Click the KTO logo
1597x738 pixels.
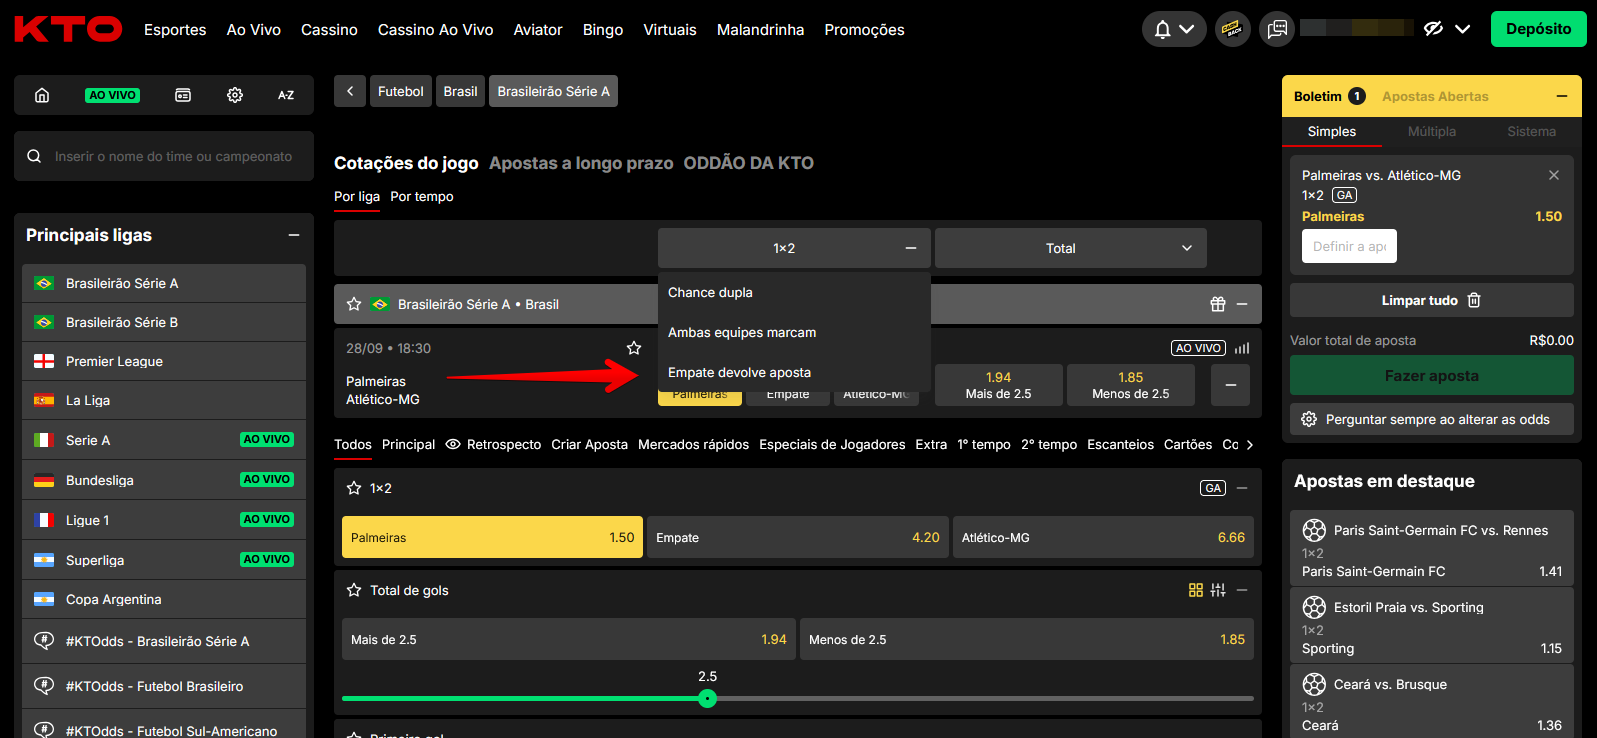(x=68, y=29)
